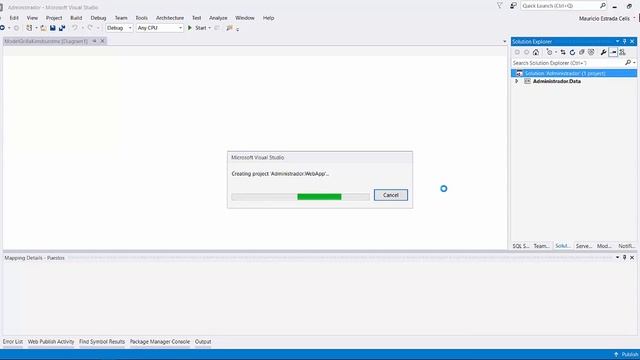Click the green progress bar in dialog
640x360 pixels.
319,197
